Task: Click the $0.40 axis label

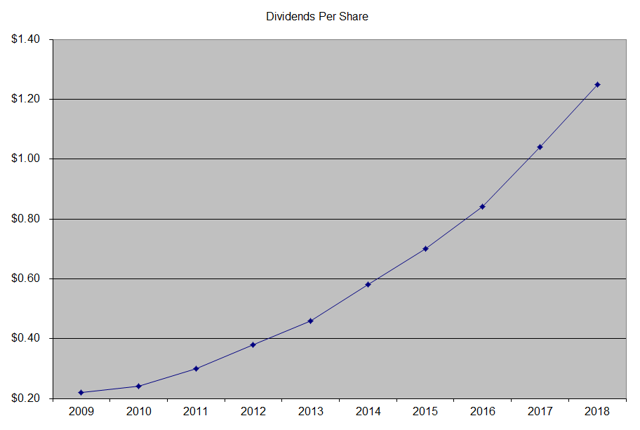Action: (26, 338)
